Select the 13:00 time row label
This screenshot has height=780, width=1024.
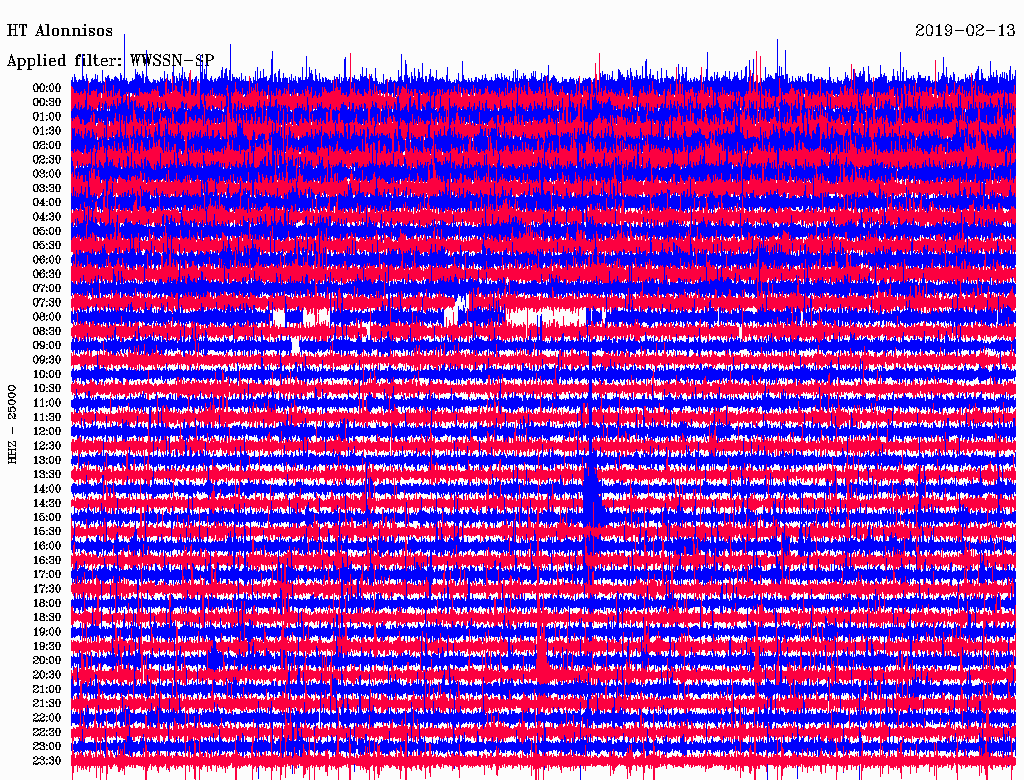(47, 460)
